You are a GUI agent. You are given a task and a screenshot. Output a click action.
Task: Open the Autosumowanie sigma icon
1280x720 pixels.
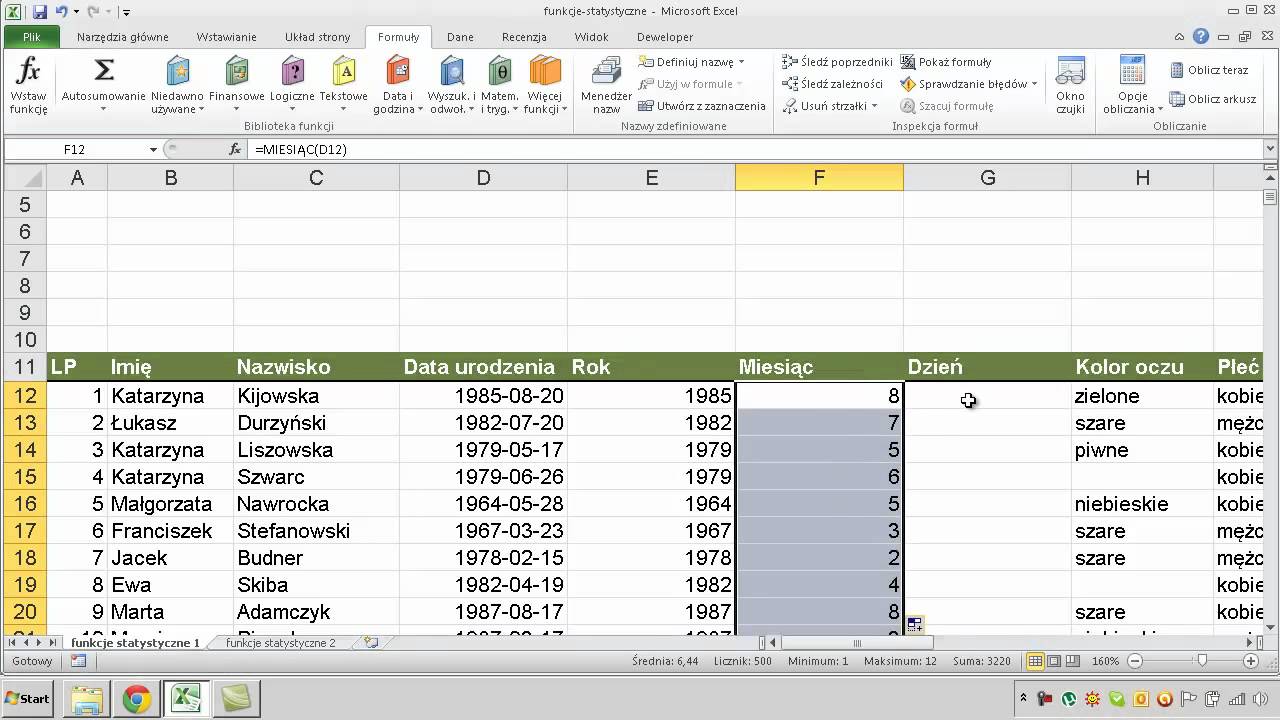[104, 72]
